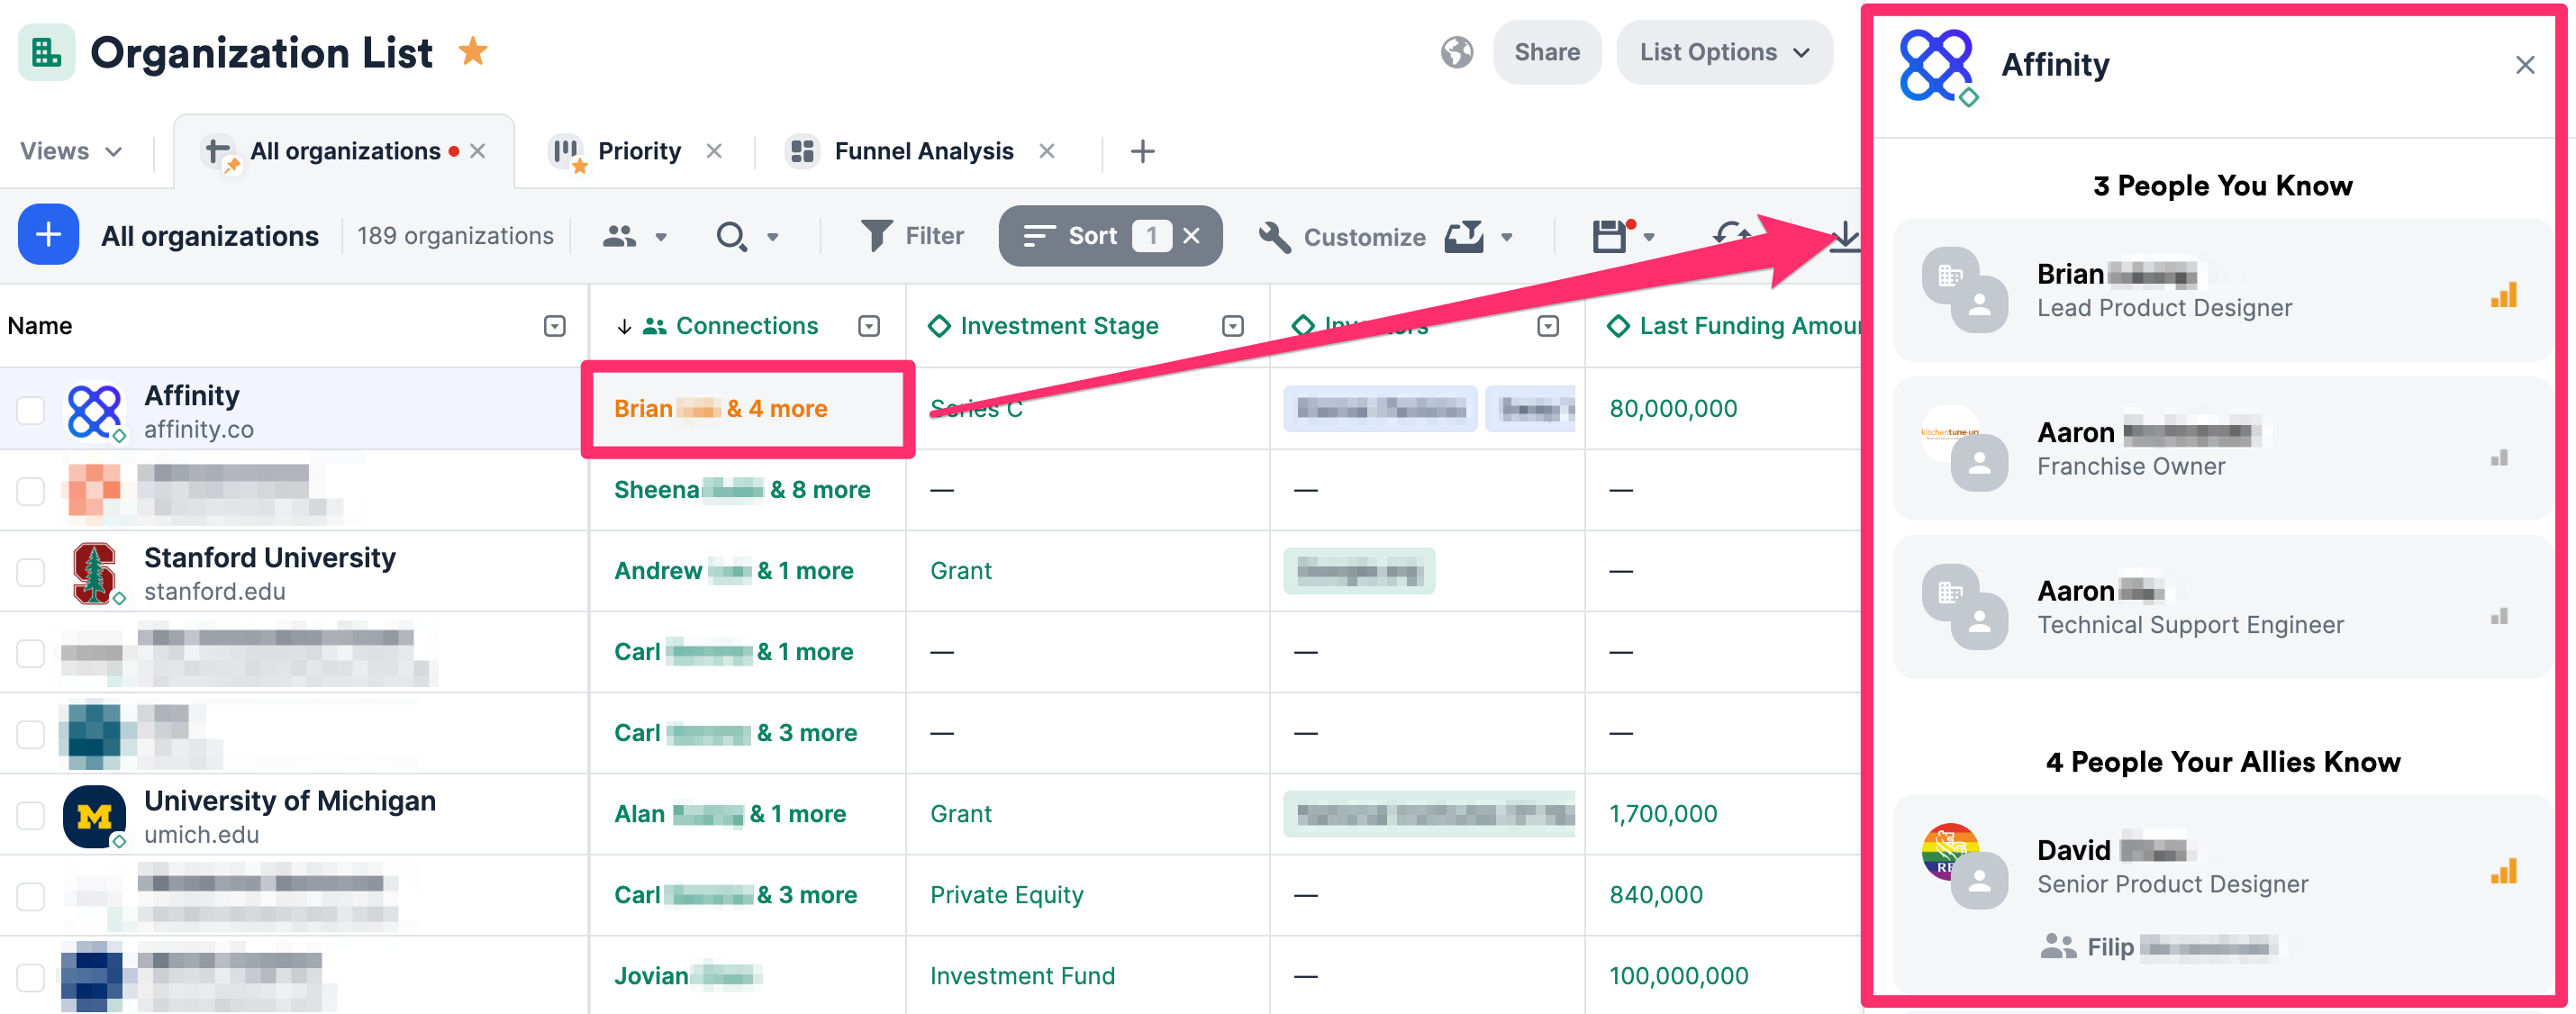Viewport: 2576px width, 1014px height.
Task: Open the affinity.co link
Action: pos(199,429)
